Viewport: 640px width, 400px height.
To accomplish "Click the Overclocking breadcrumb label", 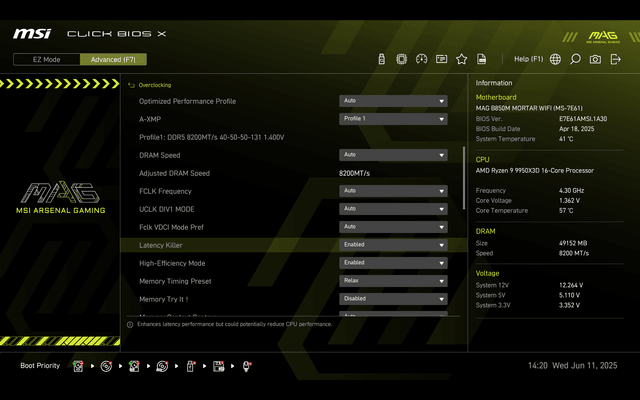I will [155, 85].
